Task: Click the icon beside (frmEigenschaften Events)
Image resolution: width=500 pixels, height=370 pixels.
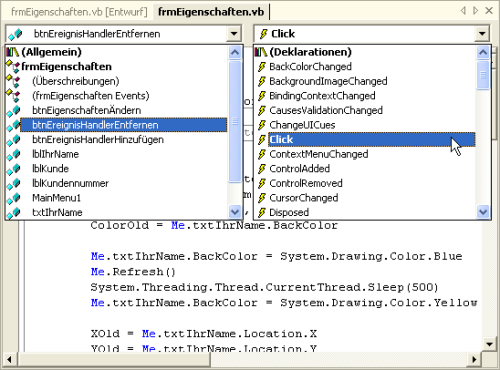Action: click(13, 96)
